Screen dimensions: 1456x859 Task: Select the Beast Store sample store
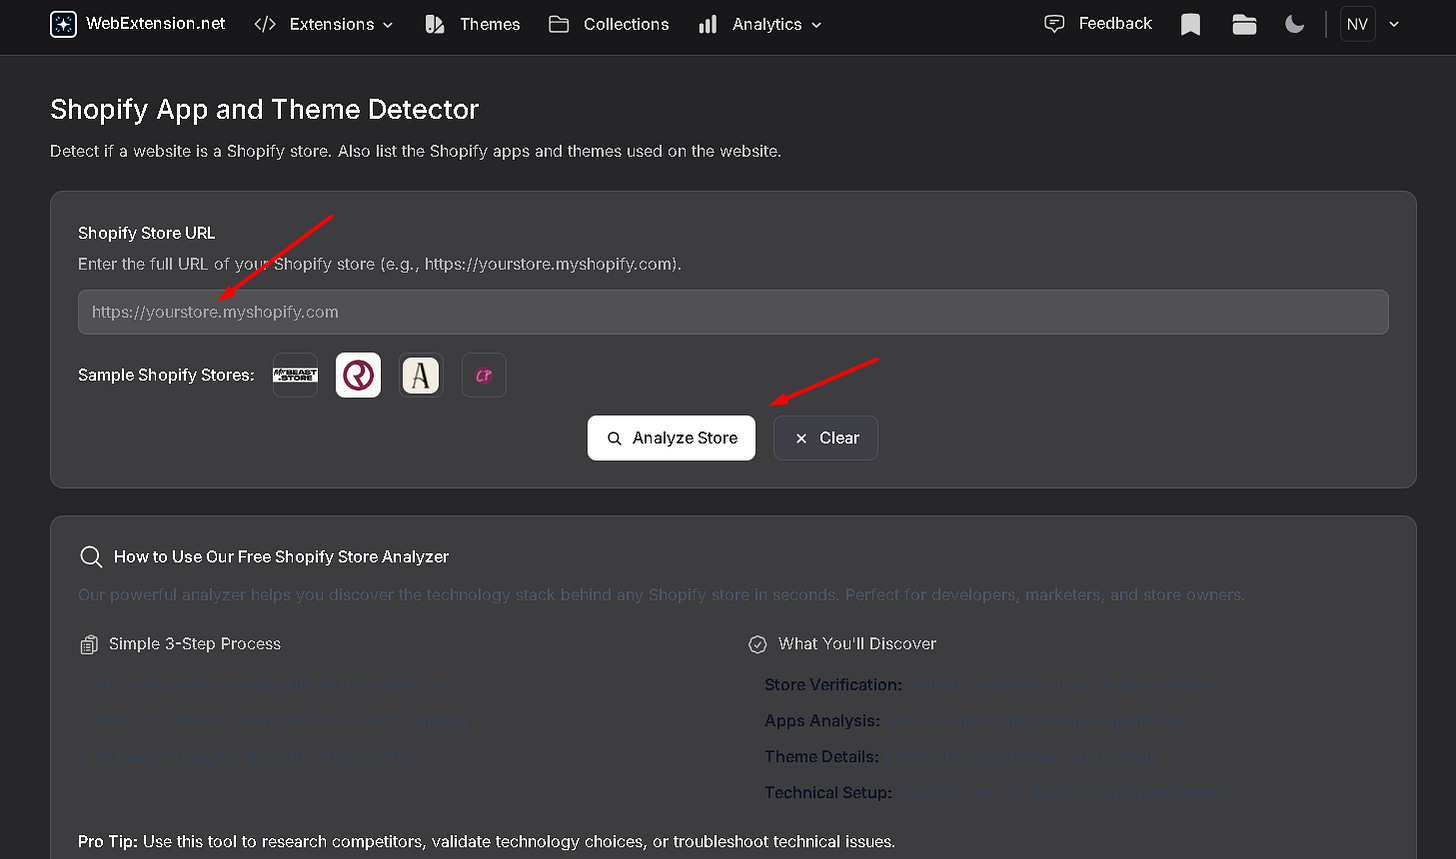tap(295, 375)
